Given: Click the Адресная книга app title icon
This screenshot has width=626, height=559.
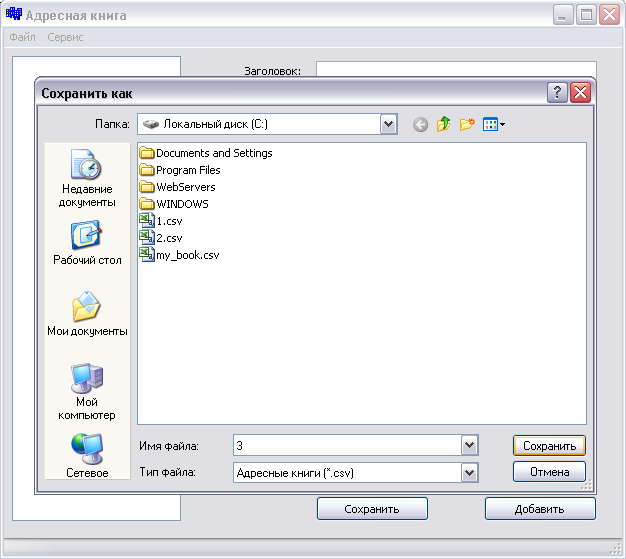Looking at the screenshot, I should tap(14, 14).
